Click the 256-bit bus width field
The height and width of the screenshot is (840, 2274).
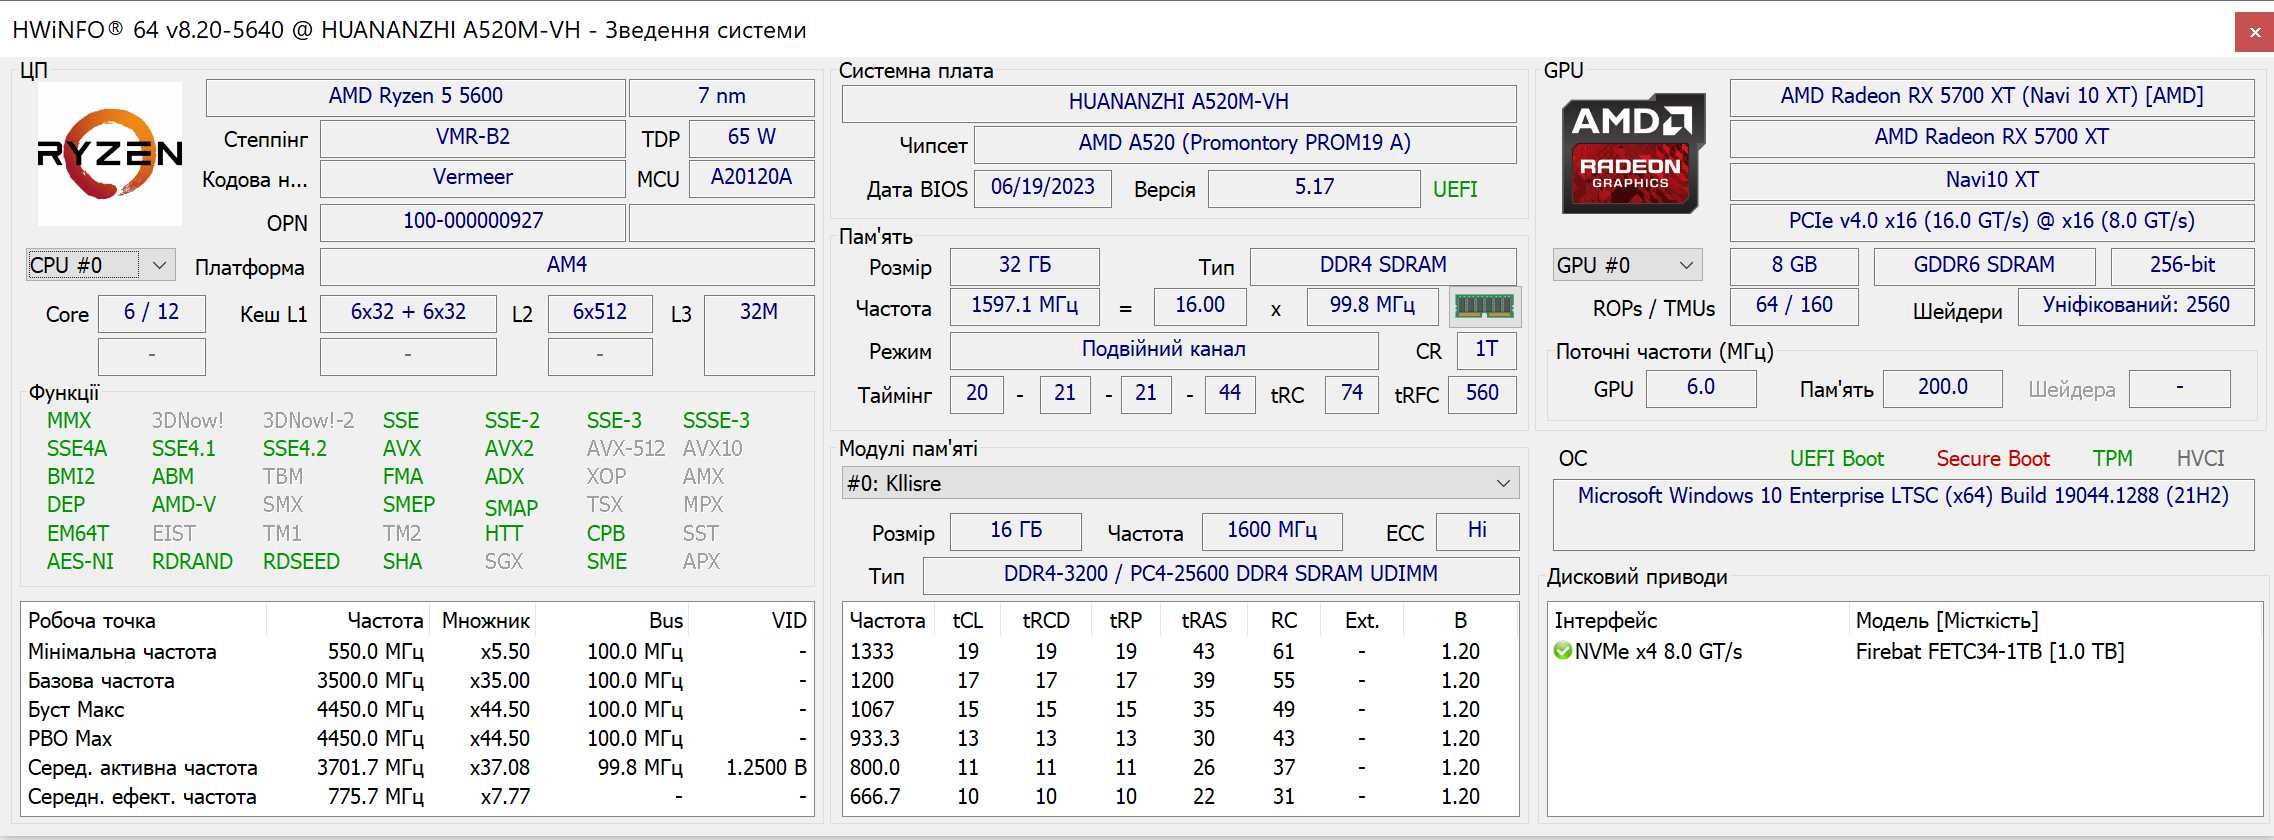click(2183, 266)
